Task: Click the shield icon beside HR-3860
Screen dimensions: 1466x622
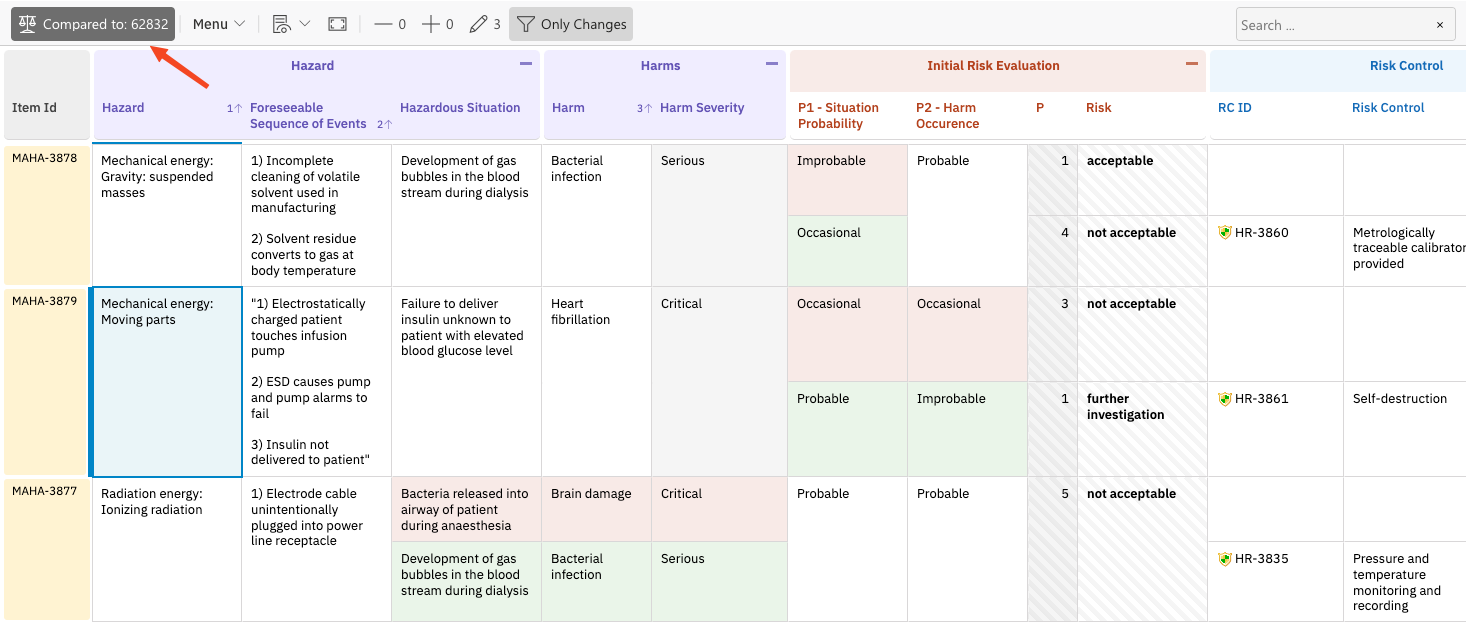Action: pyautogui.click(x=1225, y=232)
